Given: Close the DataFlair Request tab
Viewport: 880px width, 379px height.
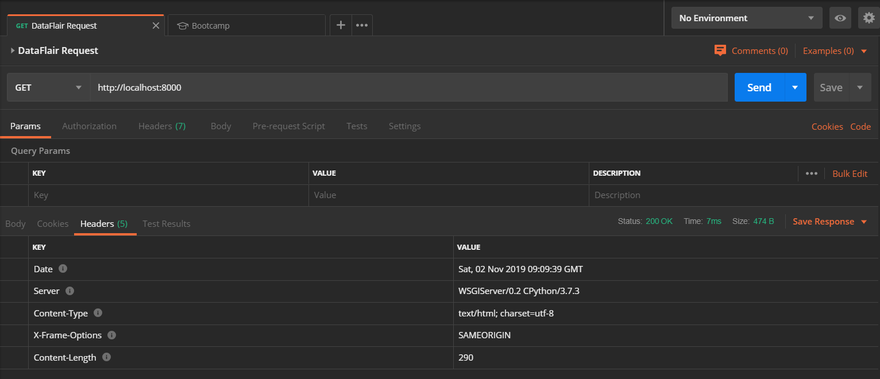Looking at the screenshot, I should [156, 26].
